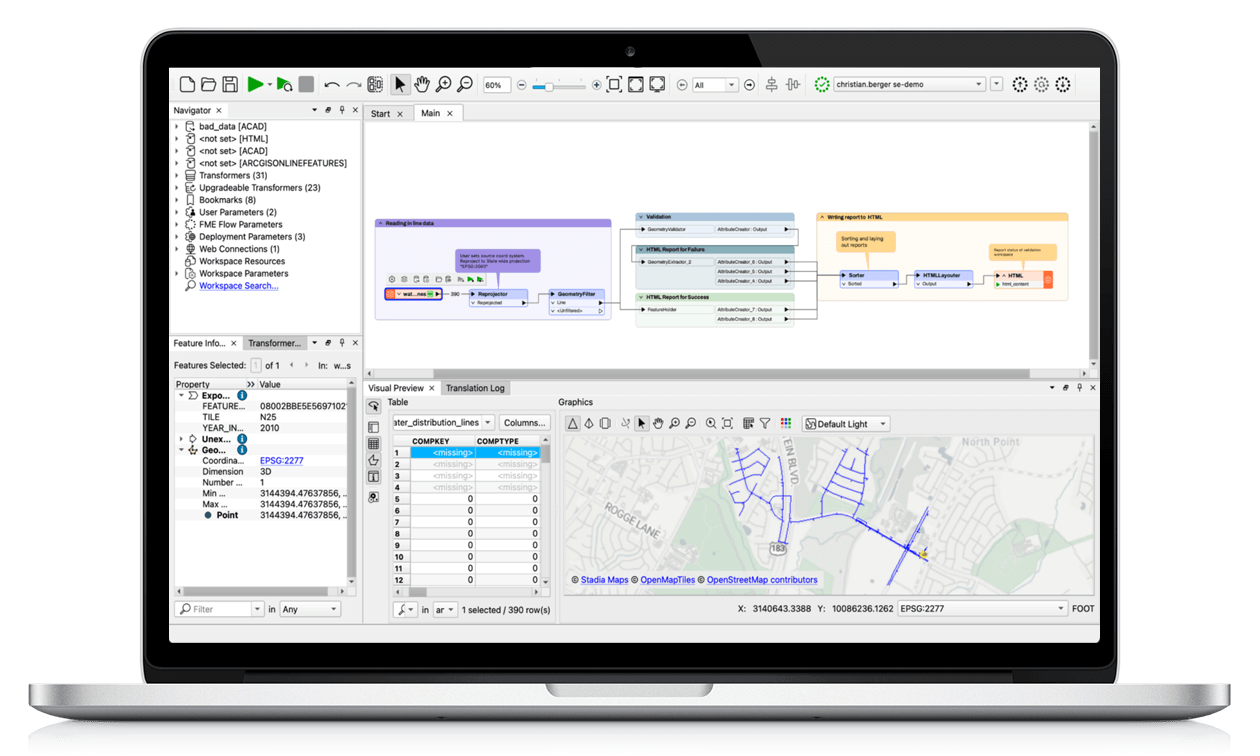Click the Filter funnel icon in Graphics toolbar
This screenshot has width=1260, height=756.
(x=765, y=424)
